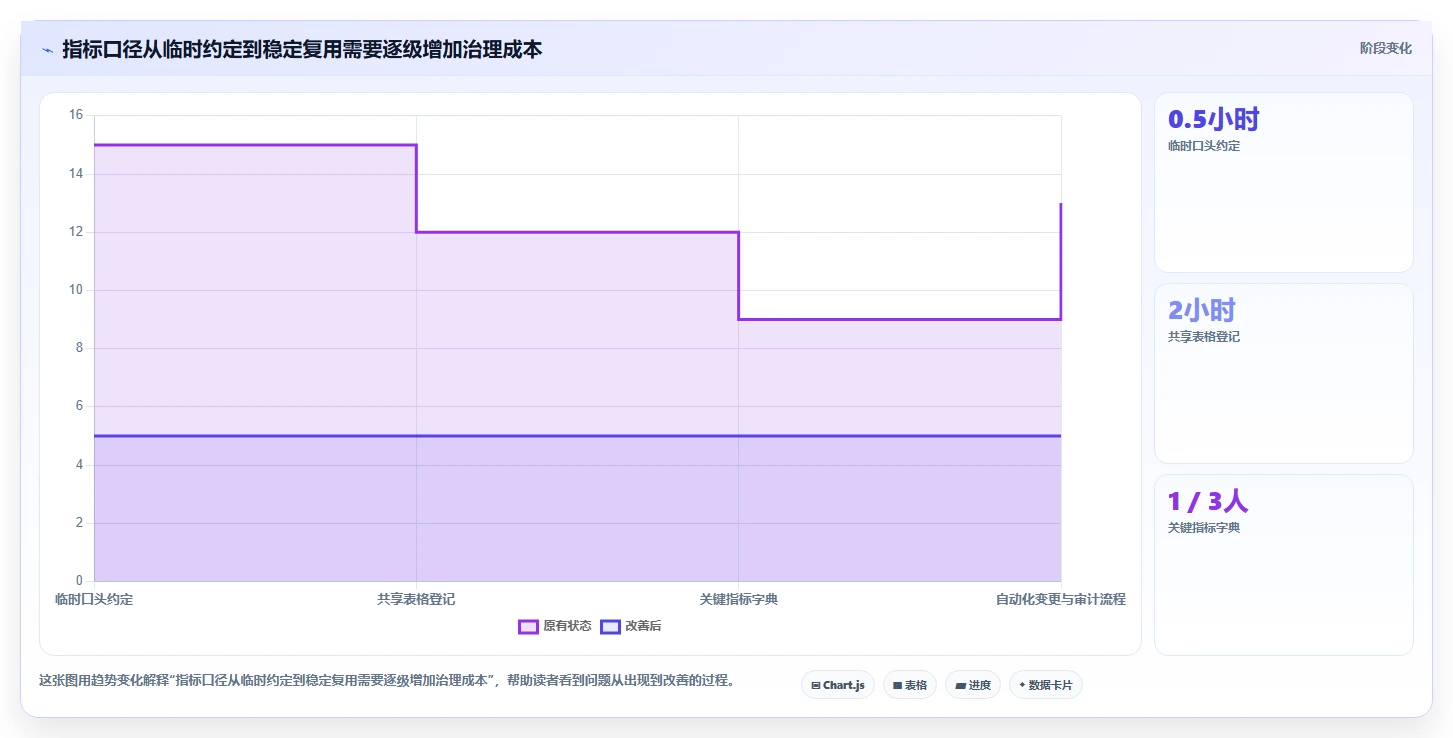Viewport: 1453px width, 738px height.
Task: Select the 数据卡片 tag chip
Action: (1046, 685)
